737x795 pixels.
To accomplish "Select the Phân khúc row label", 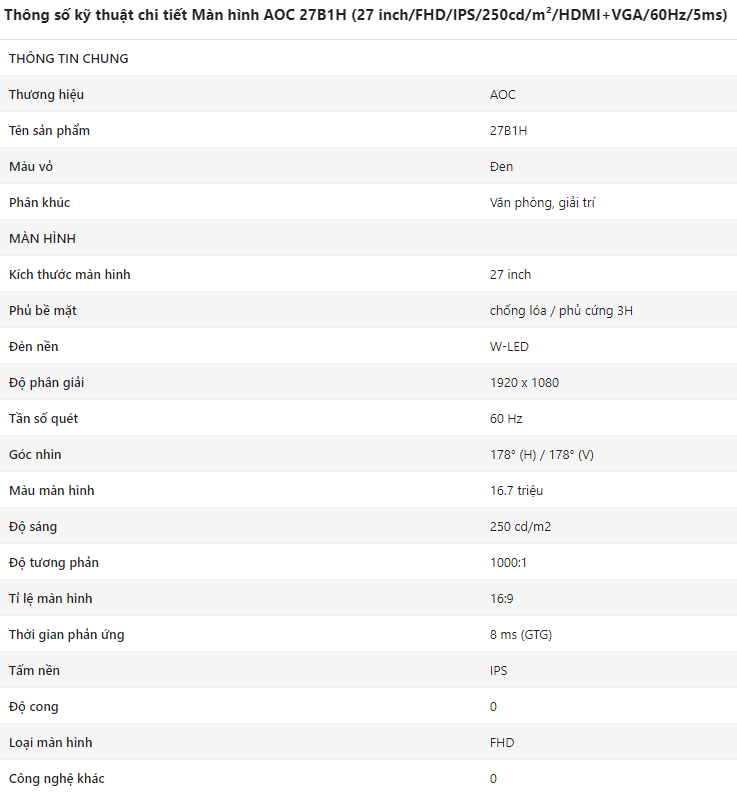I will (x=40, y=202).
